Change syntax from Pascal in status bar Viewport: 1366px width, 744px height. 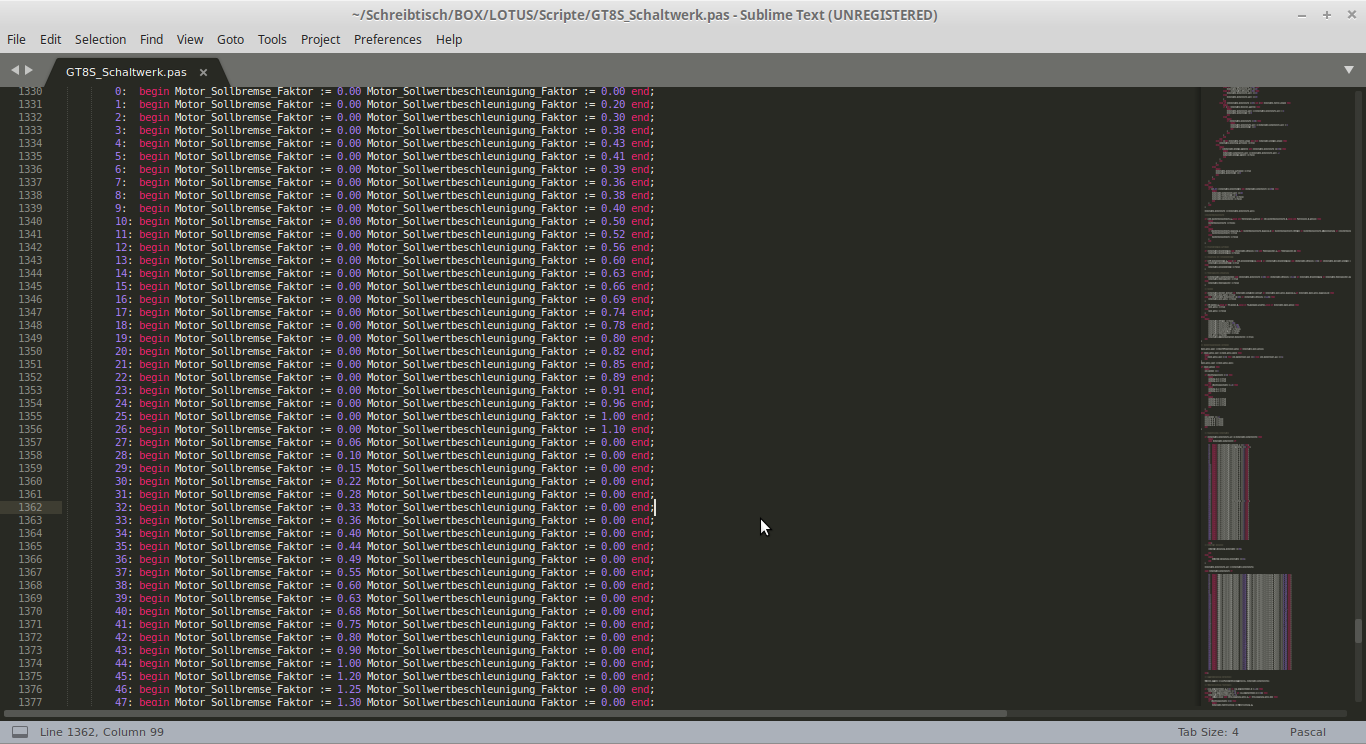(1307, 732)
